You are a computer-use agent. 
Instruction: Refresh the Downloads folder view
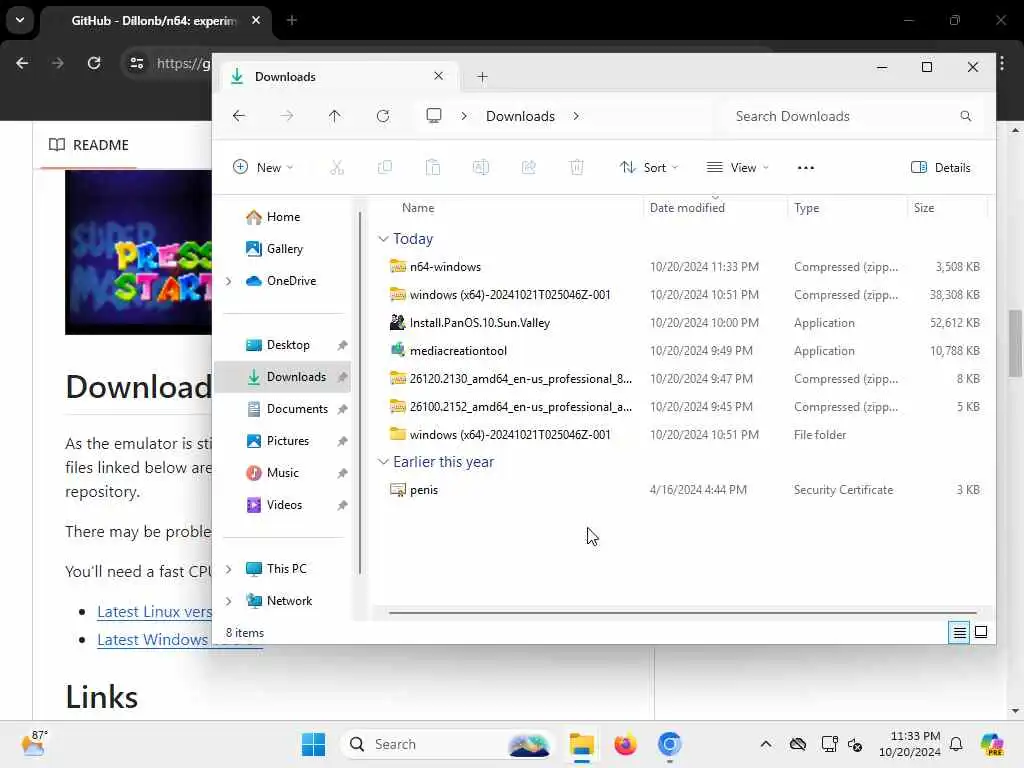[383, 116]
